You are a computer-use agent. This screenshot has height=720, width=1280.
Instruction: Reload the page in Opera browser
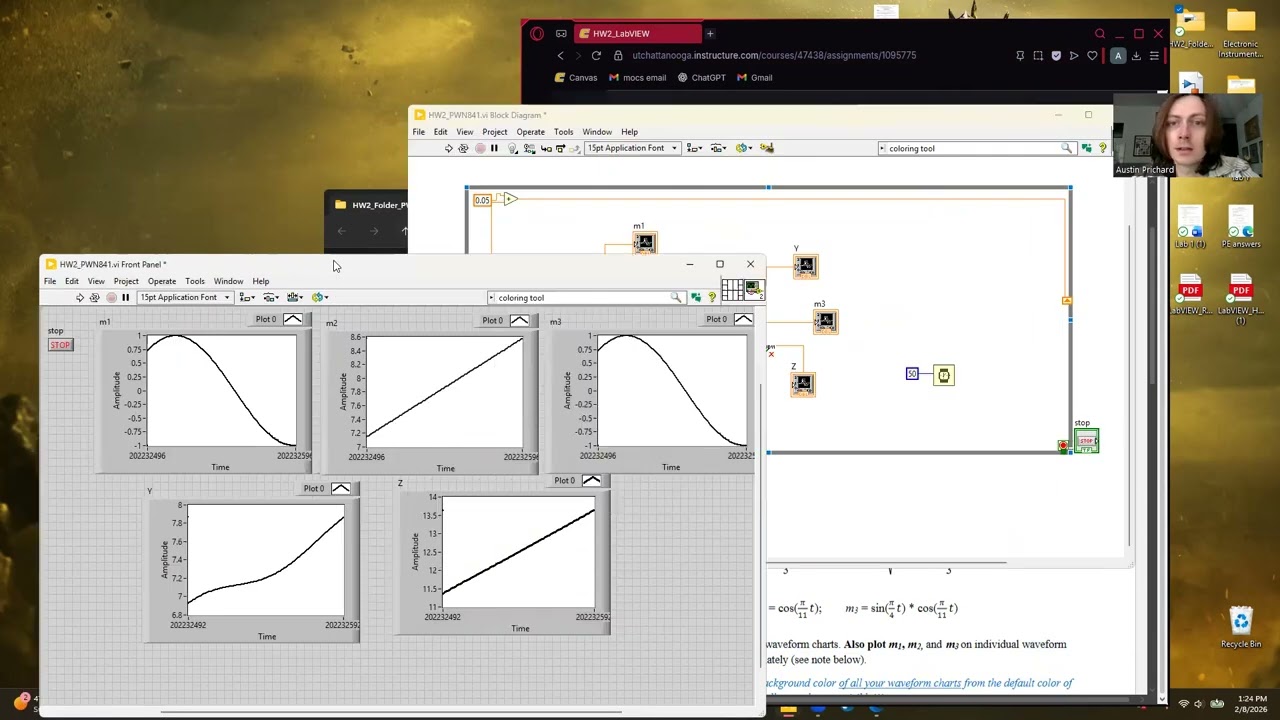[596, 56]
